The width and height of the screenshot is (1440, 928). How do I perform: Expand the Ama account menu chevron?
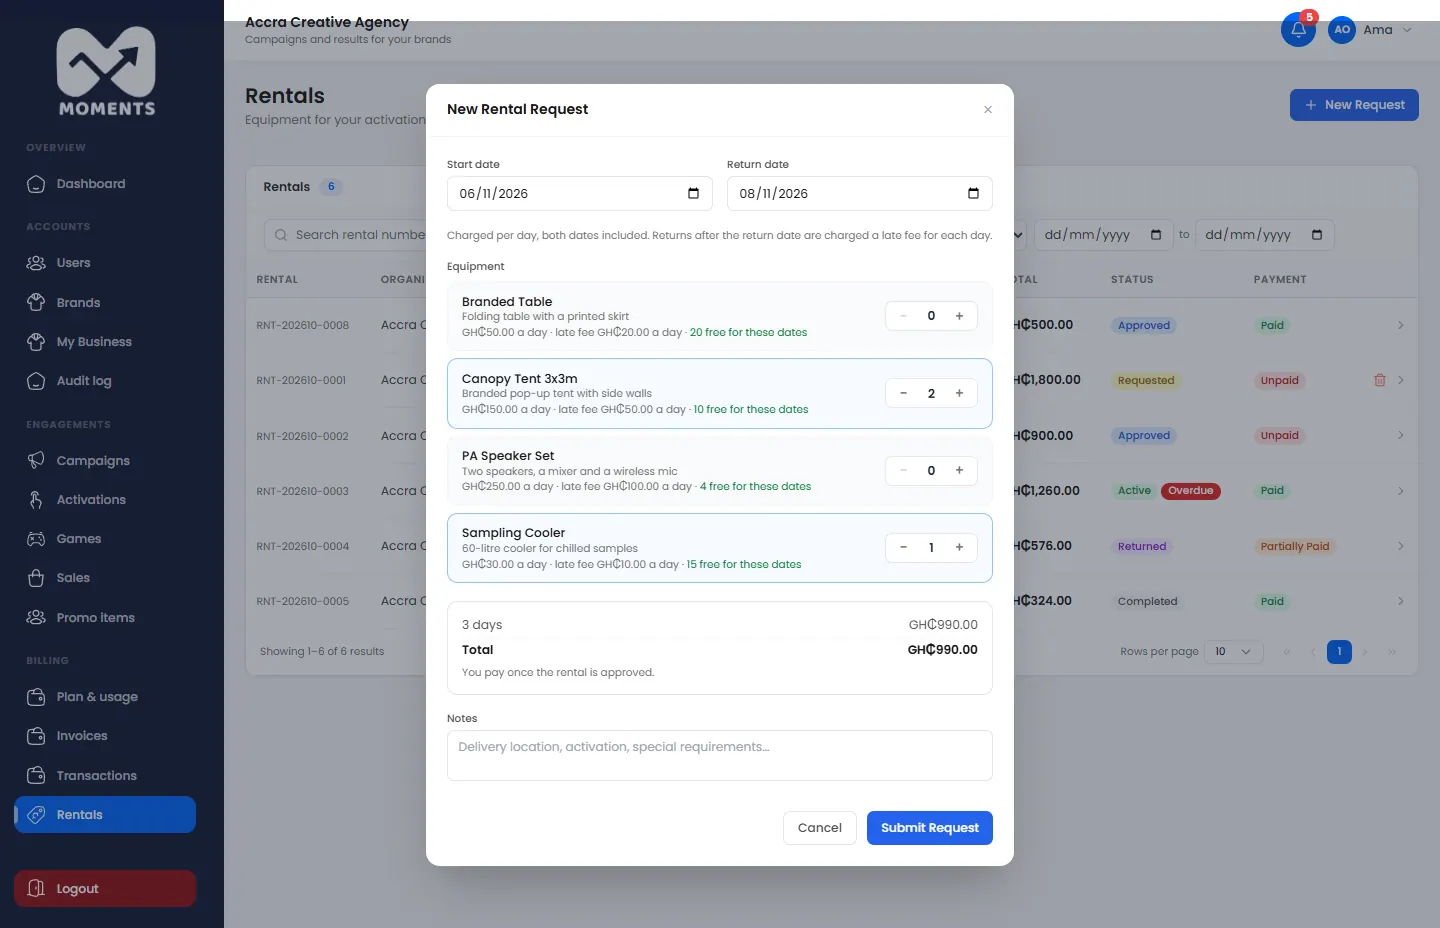[1407, 30]
